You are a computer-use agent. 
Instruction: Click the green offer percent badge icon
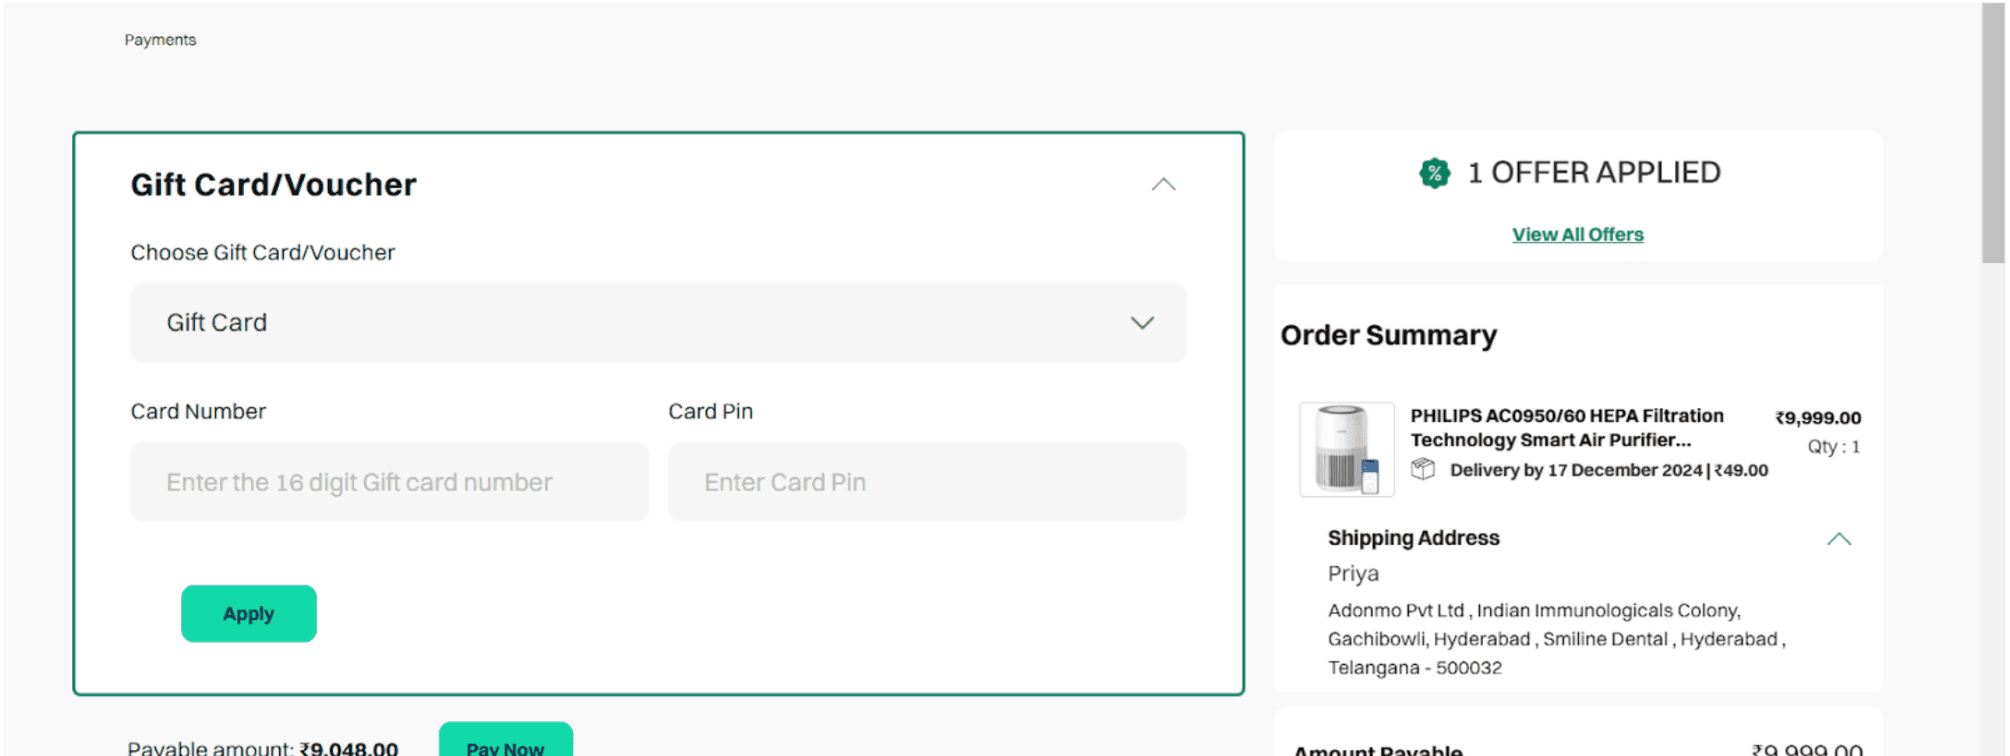[1434, 173]
